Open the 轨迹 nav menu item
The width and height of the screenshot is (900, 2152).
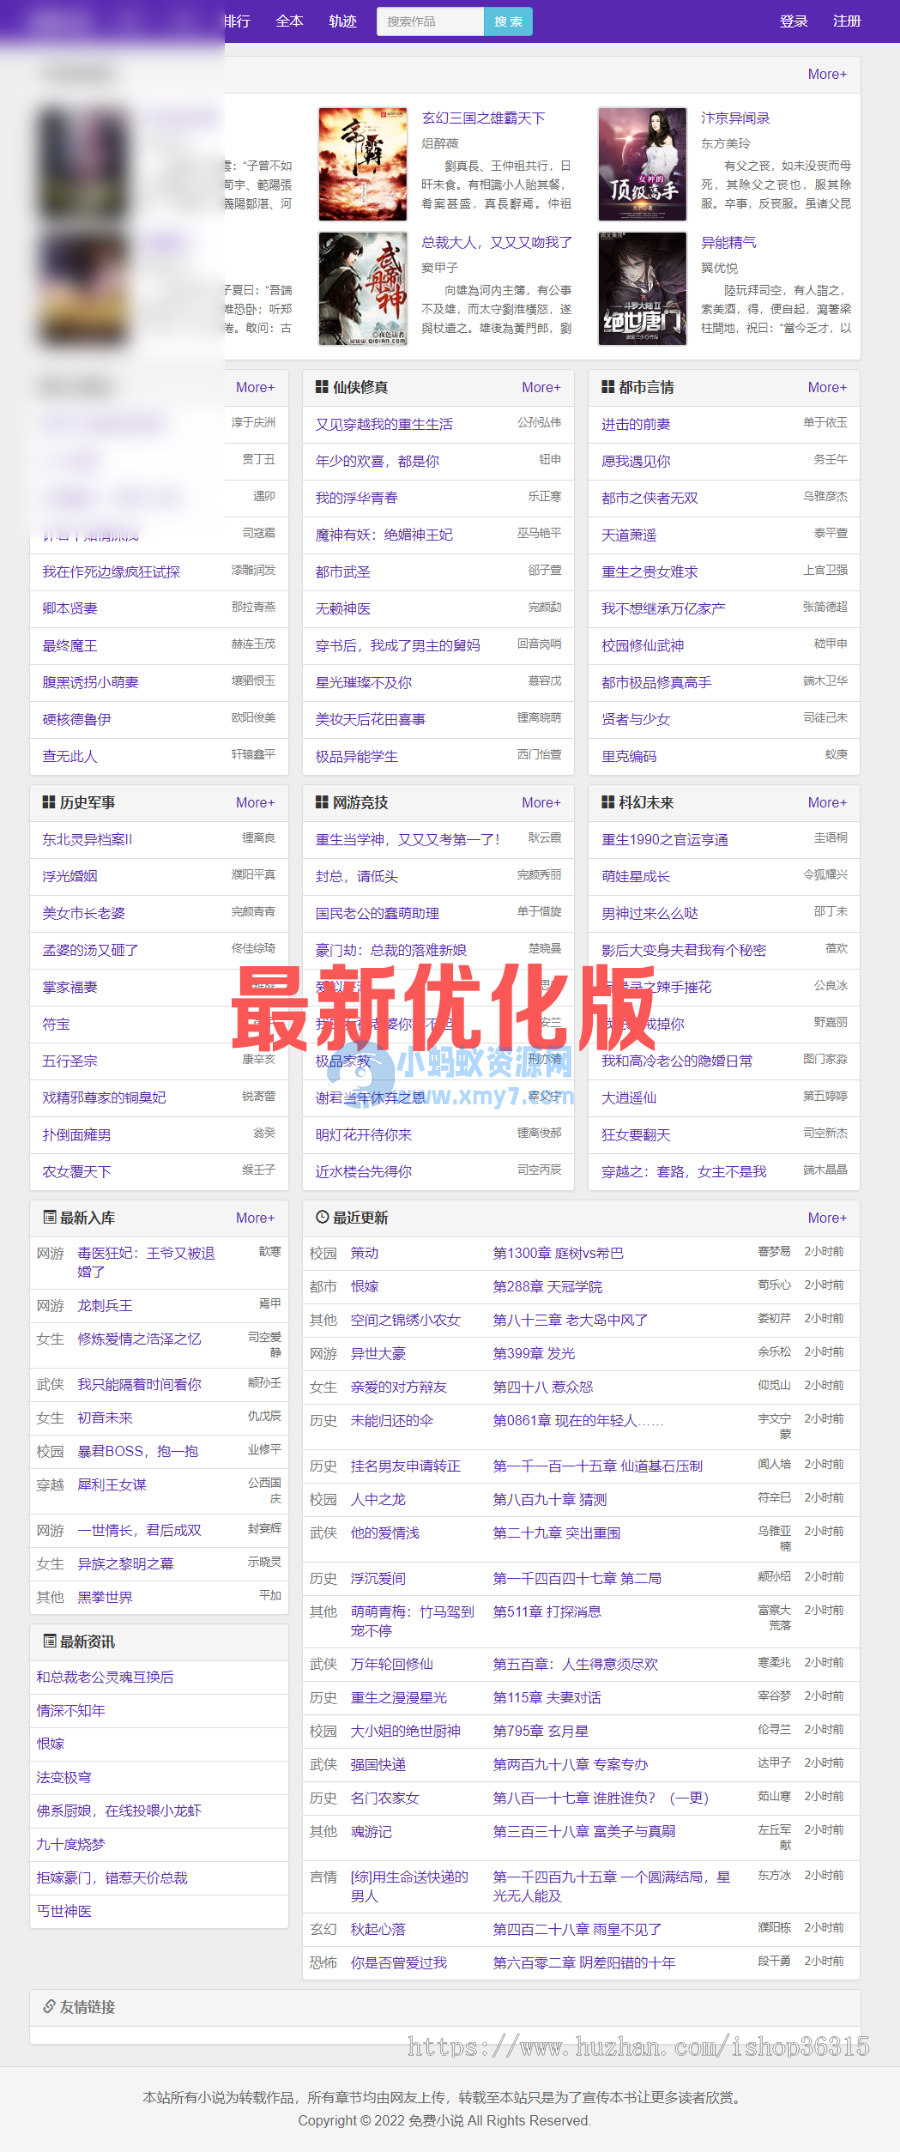(343, 21)
